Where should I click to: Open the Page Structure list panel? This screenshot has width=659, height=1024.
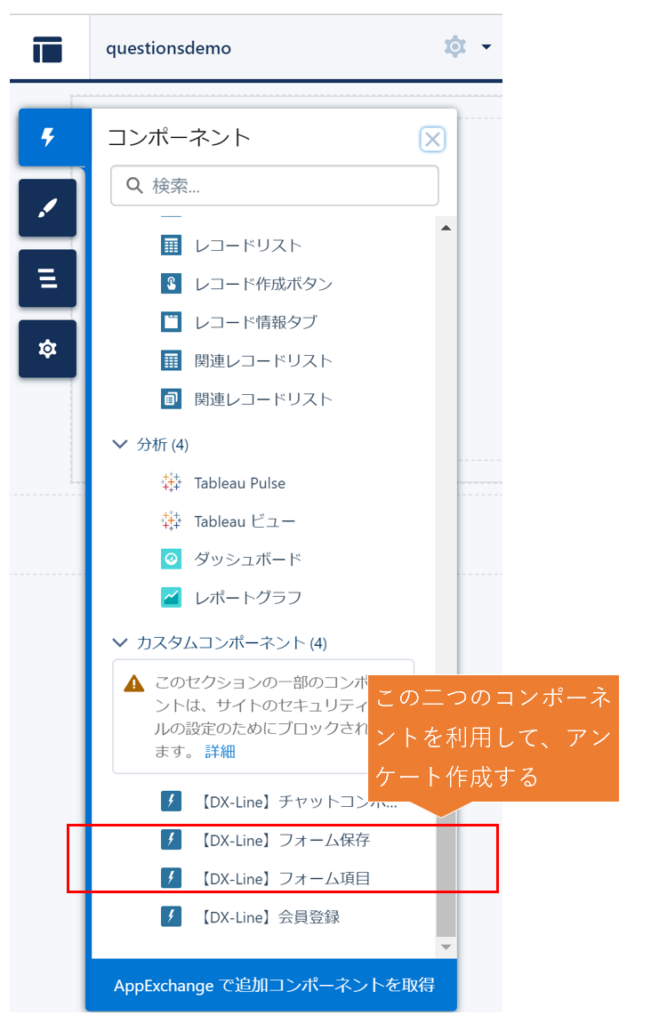pyautogui.click(x=47, y=278)
